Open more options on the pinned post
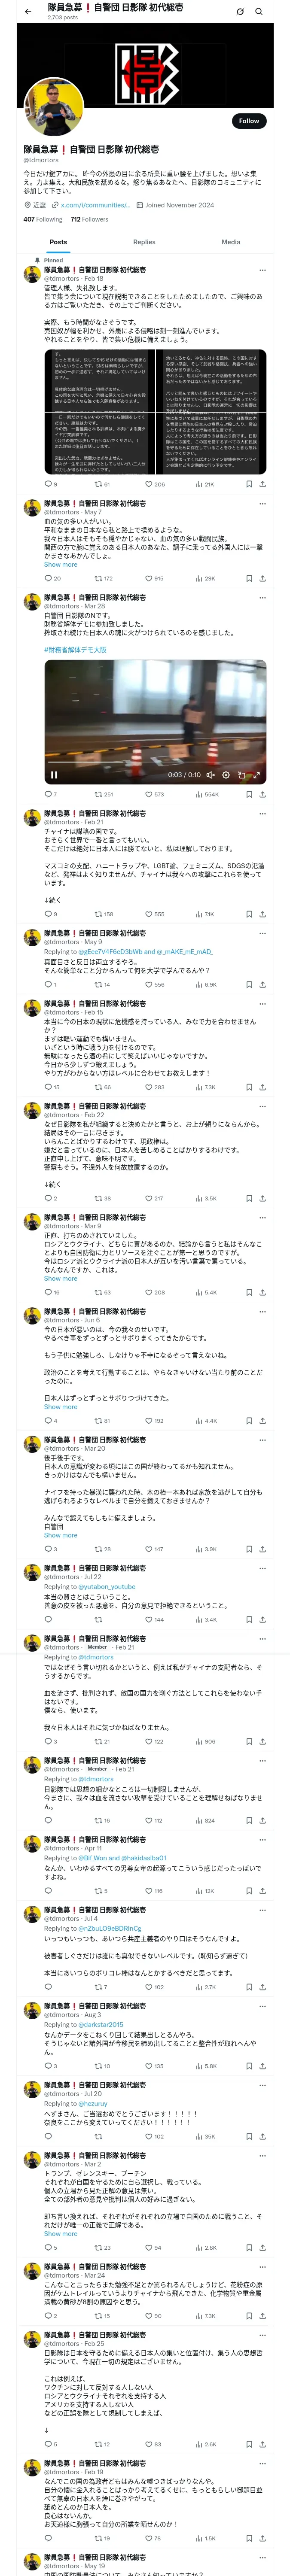The width and height of the screenshot is (290, 2576). [x=262, y=270]
